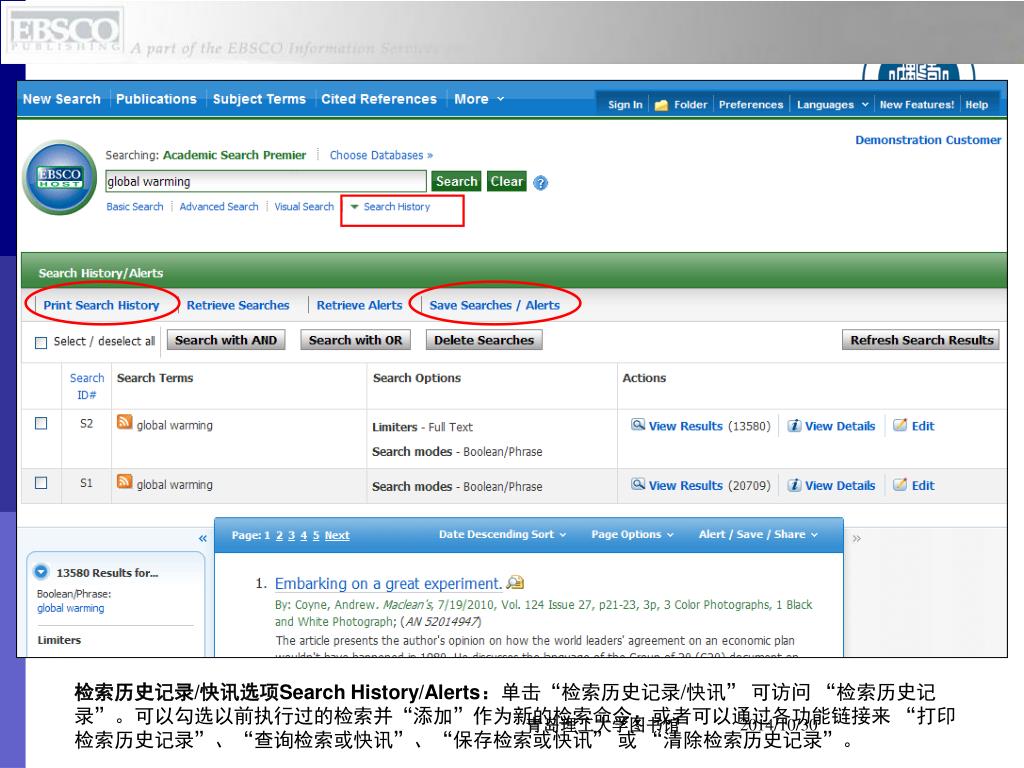
Task: Open Help in the top bar
Action: (x=976, y=104)
